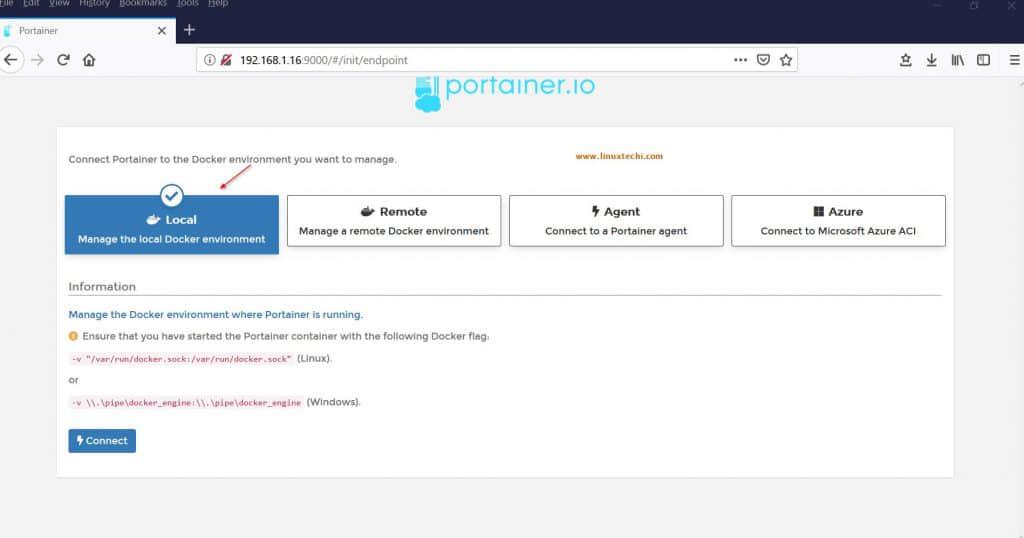
Task: Open page actions three-dot menu
Action: tap(740, 60)
